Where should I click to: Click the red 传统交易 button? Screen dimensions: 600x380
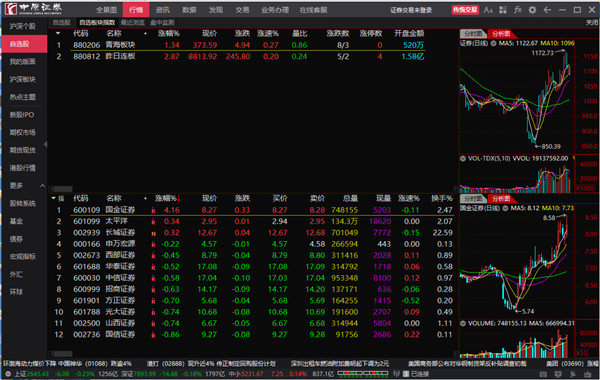tap(465, 10)
